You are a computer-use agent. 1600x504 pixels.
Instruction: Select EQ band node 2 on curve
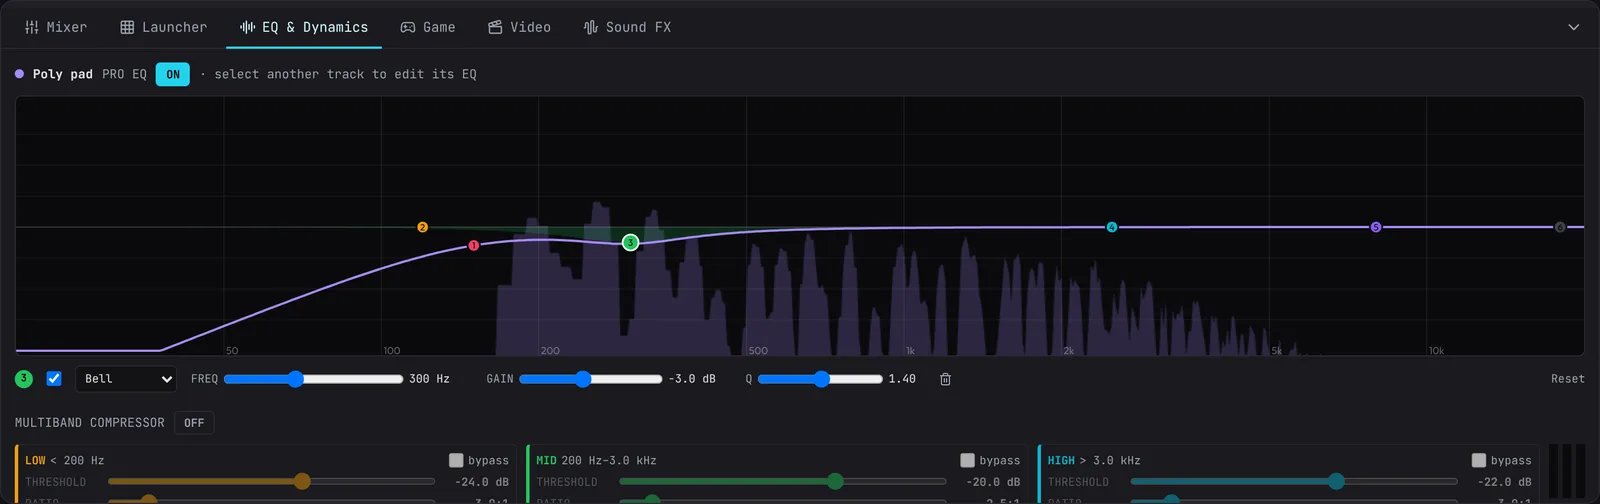click(x=422, y=227)
